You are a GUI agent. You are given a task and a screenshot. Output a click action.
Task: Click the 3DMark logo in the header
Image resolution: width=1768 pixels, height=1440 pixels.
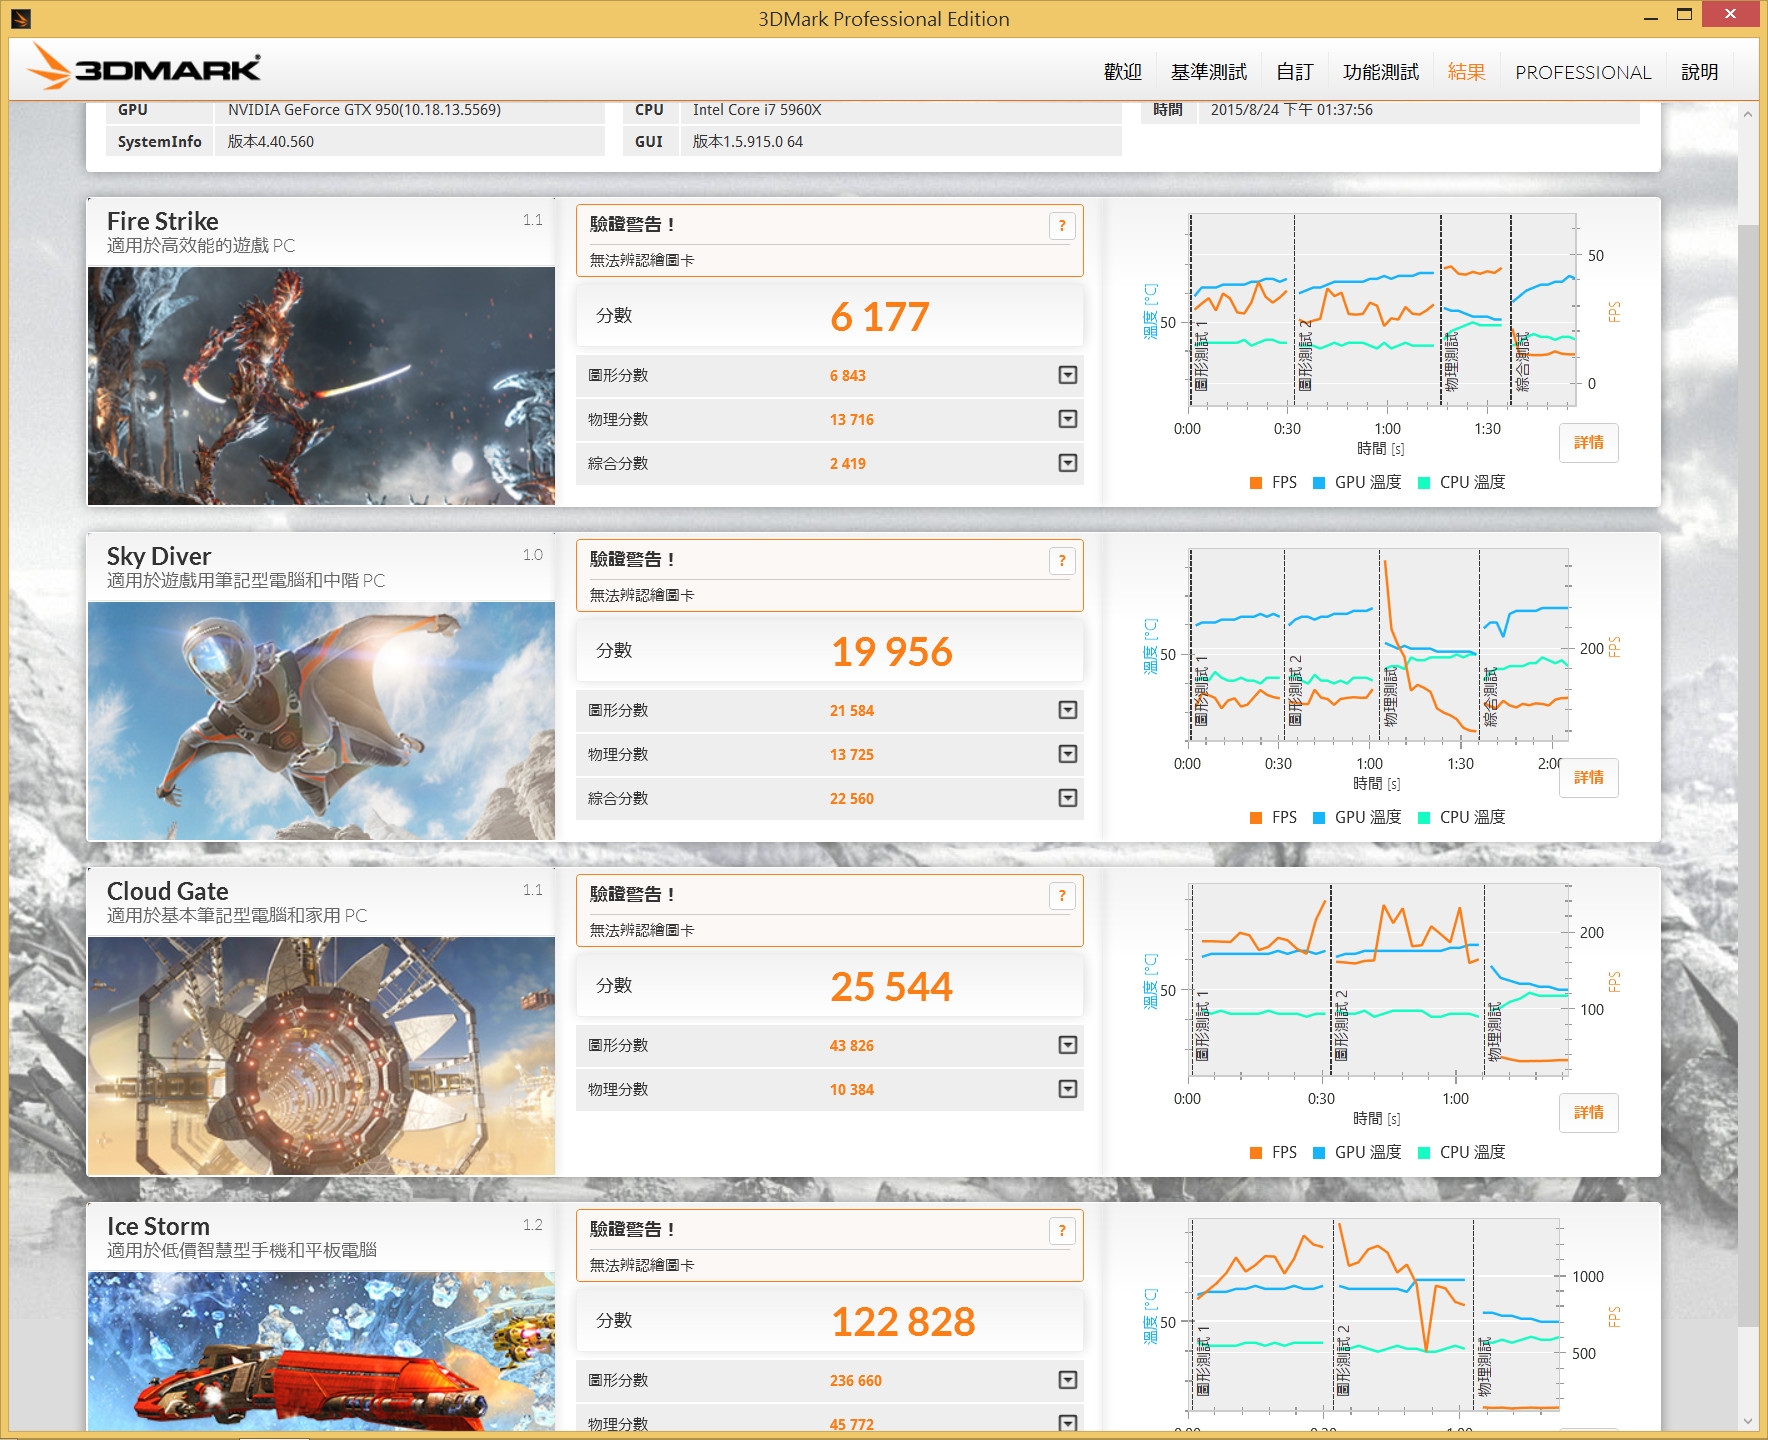[145, 67]
